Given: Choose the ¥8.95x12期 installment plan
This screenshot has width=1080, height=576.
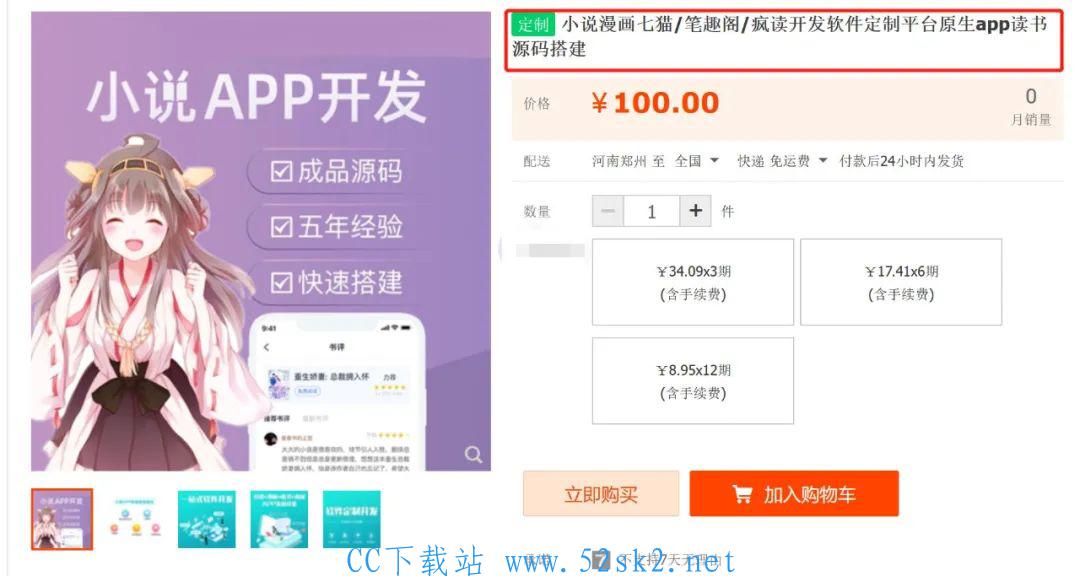Looking at the screenshot, I should 693,380.
